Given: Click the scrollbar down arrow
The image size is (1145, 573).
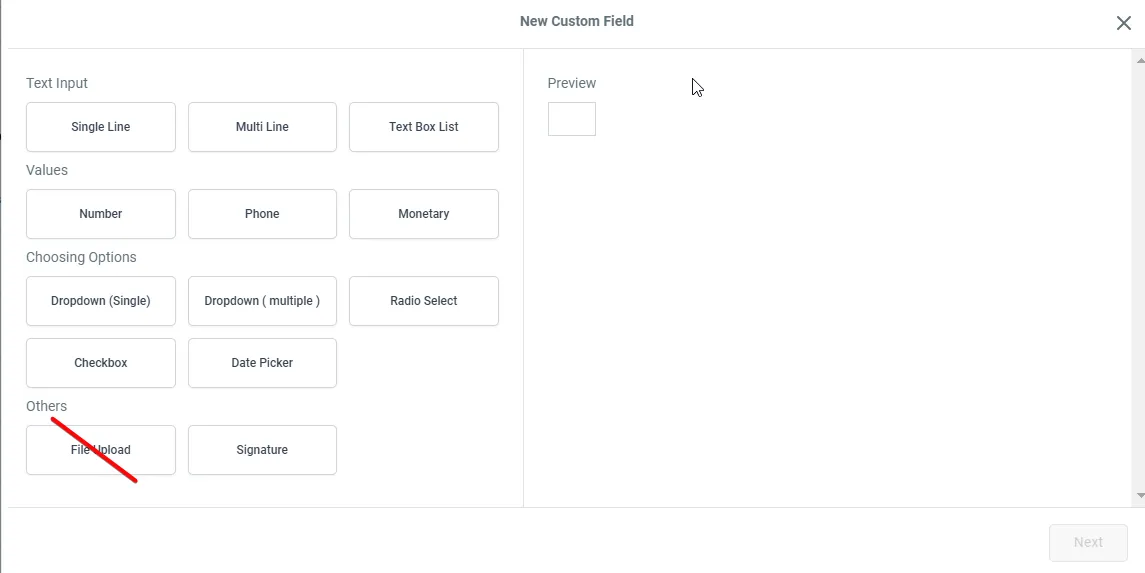Looking at the screenshot, I should [1141, 496].
